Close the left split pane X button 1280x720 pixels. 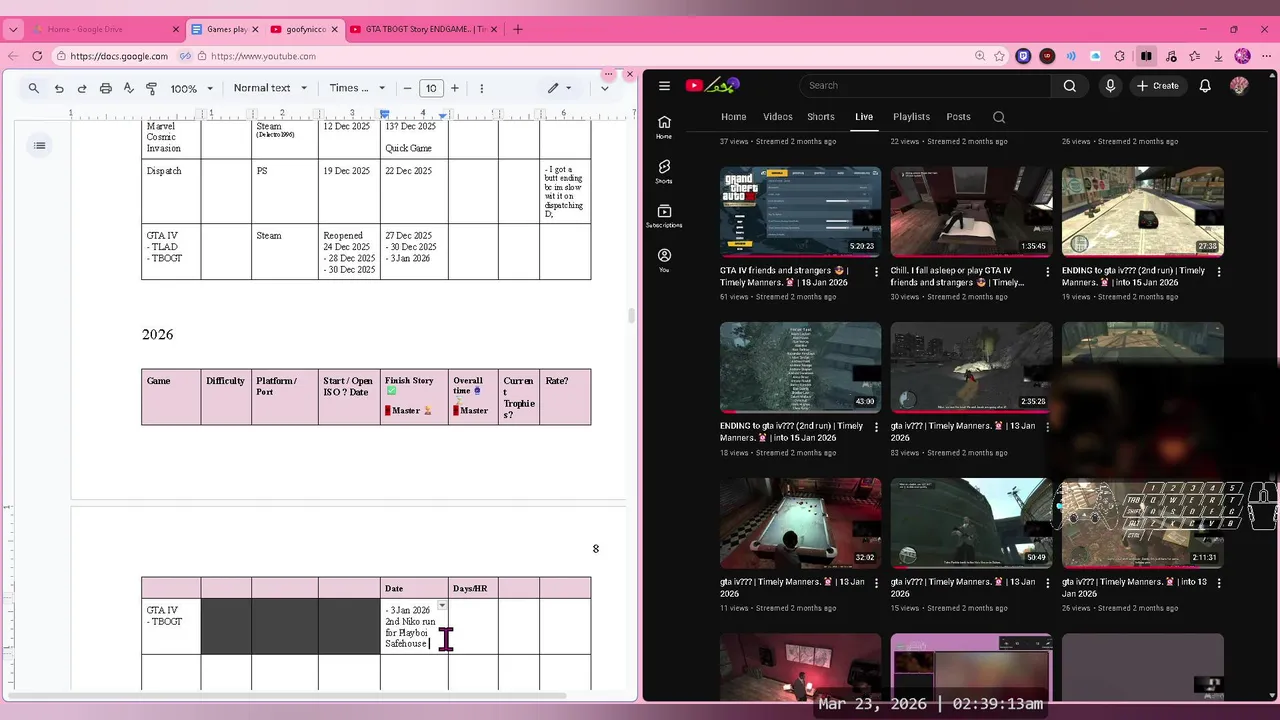(629, 74)
